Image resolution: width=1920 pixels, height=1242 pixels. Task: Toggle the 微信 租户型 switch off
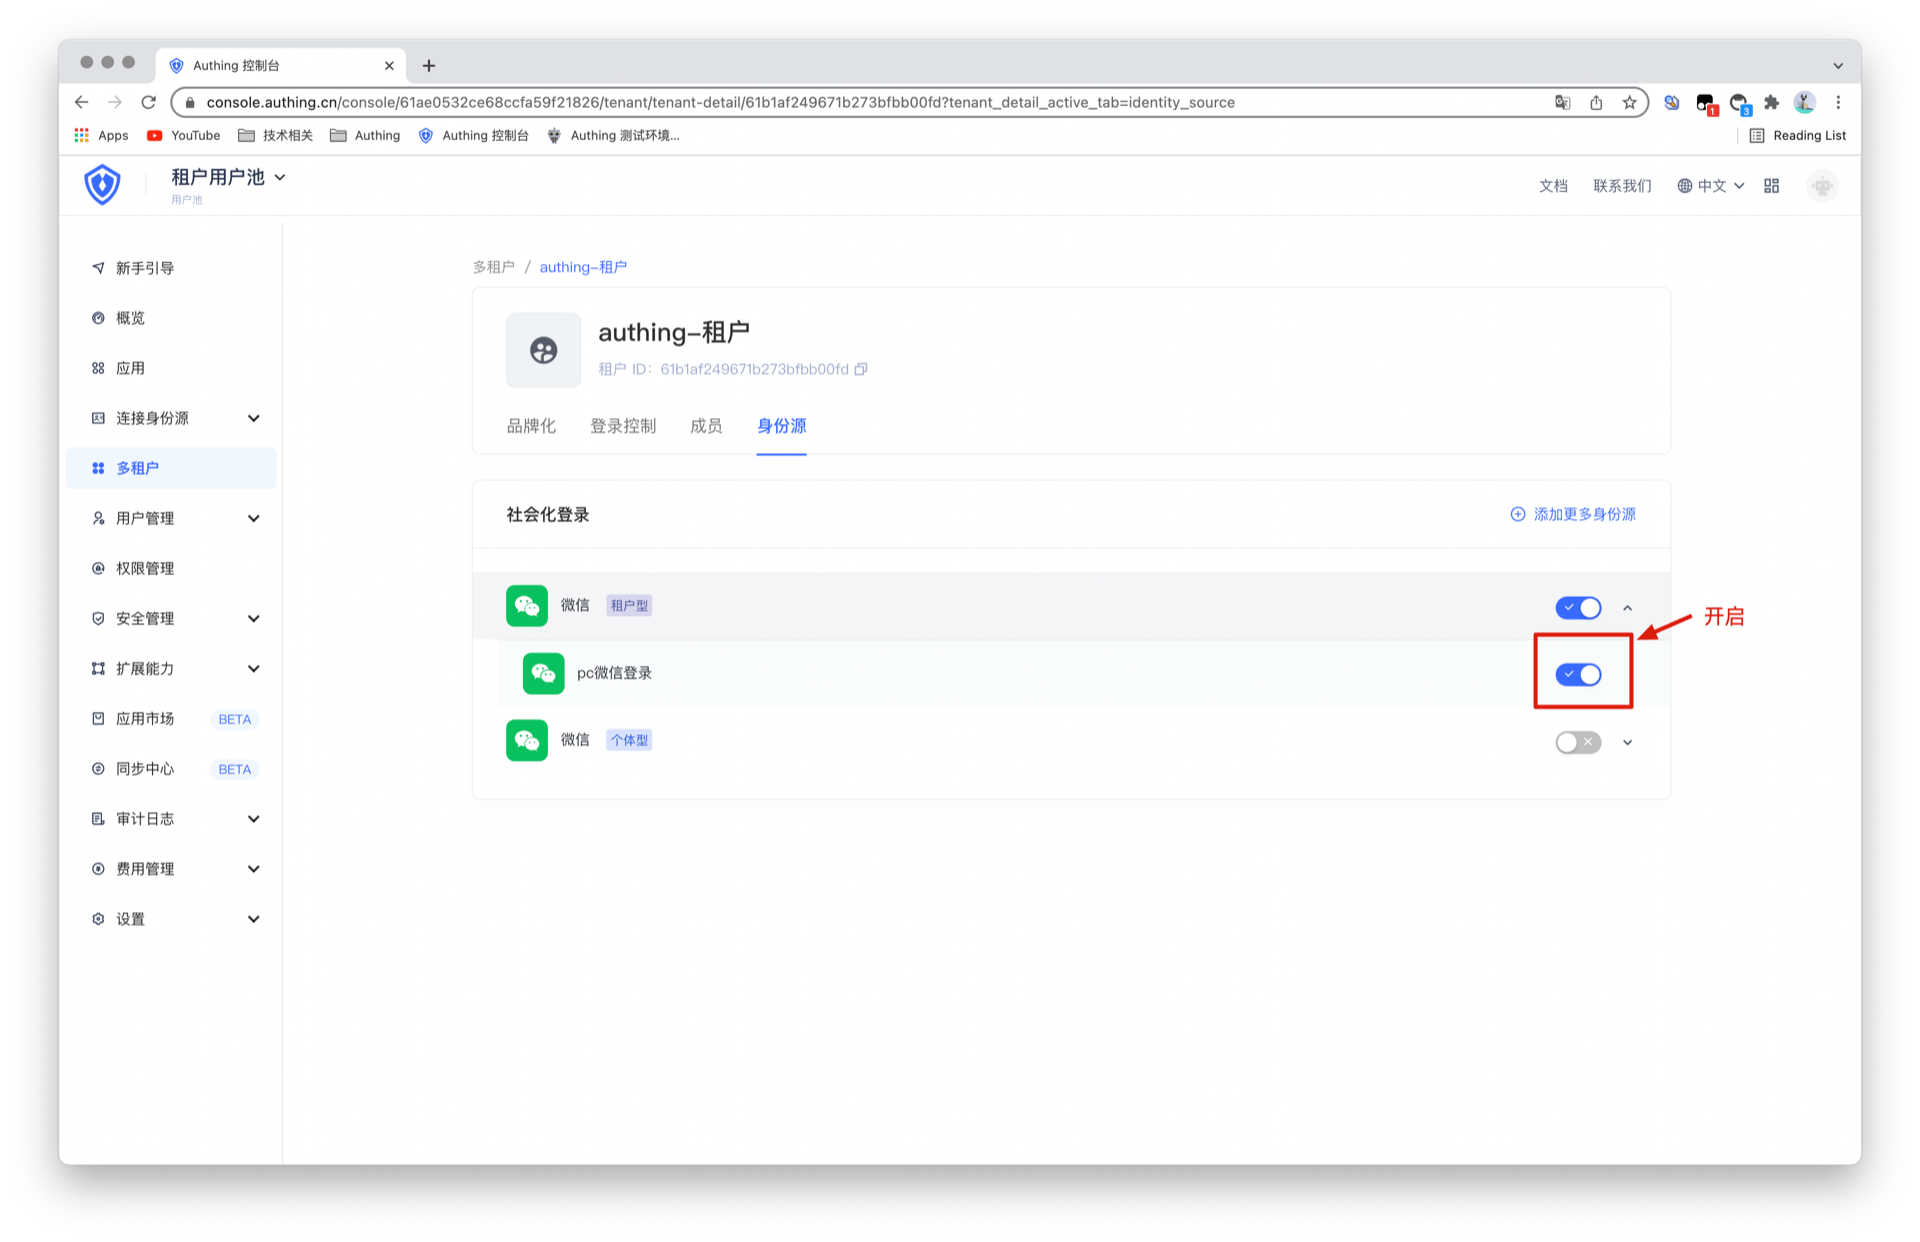coord(1578,608)
